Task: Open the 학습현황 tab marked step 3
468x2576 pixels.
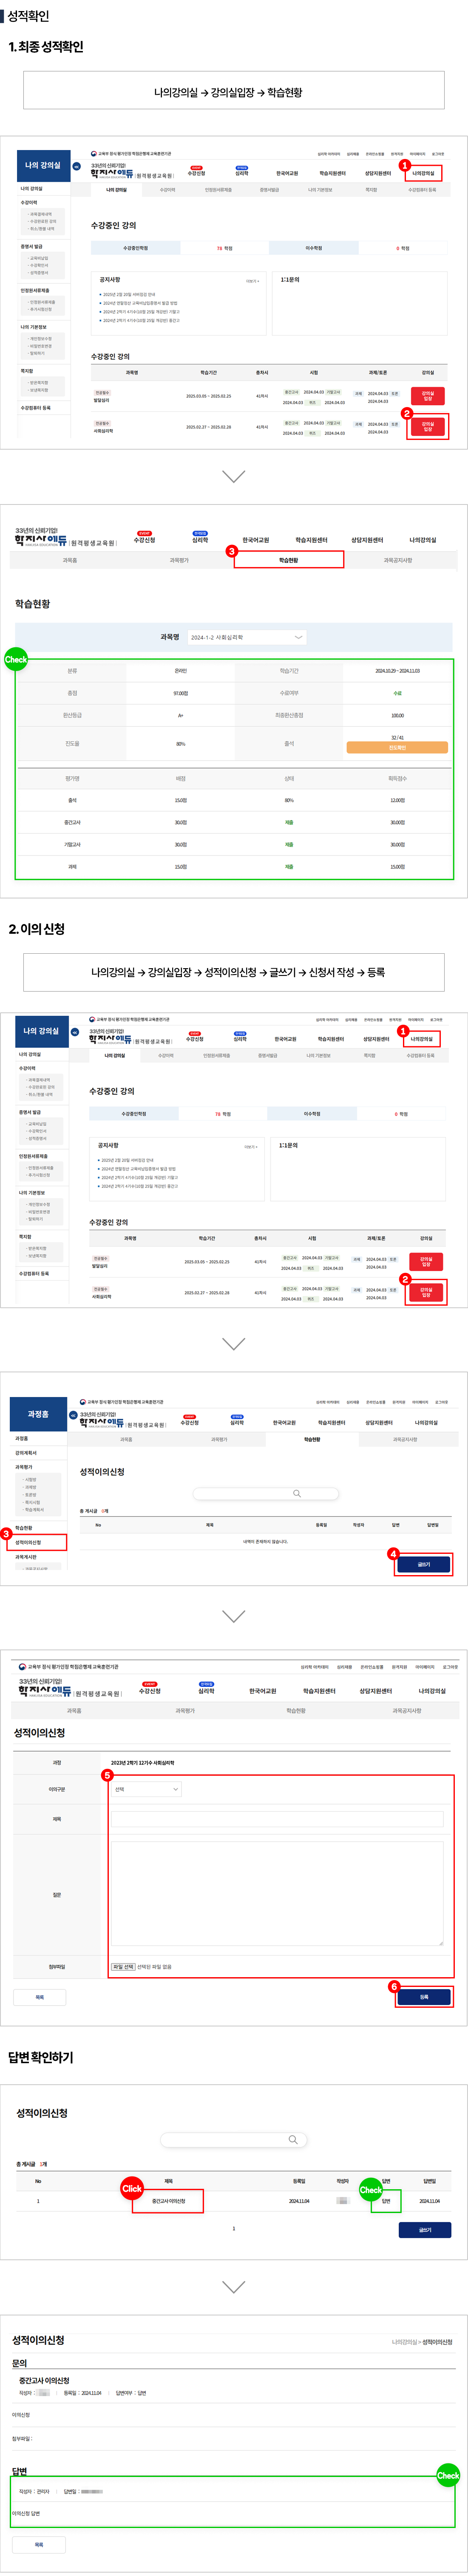Action: (288, 560)
